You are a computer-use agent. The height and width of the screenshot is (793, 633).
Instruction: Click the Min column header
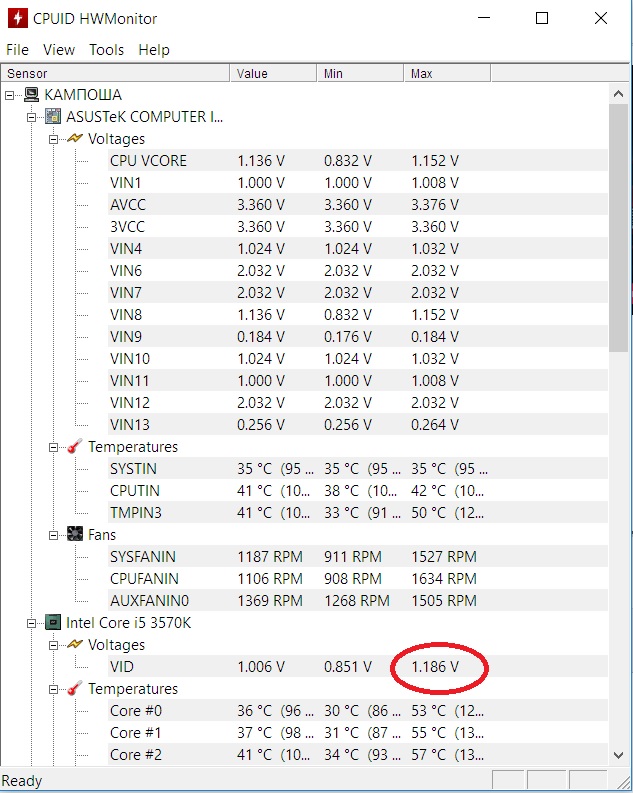(x=360, y=73)
